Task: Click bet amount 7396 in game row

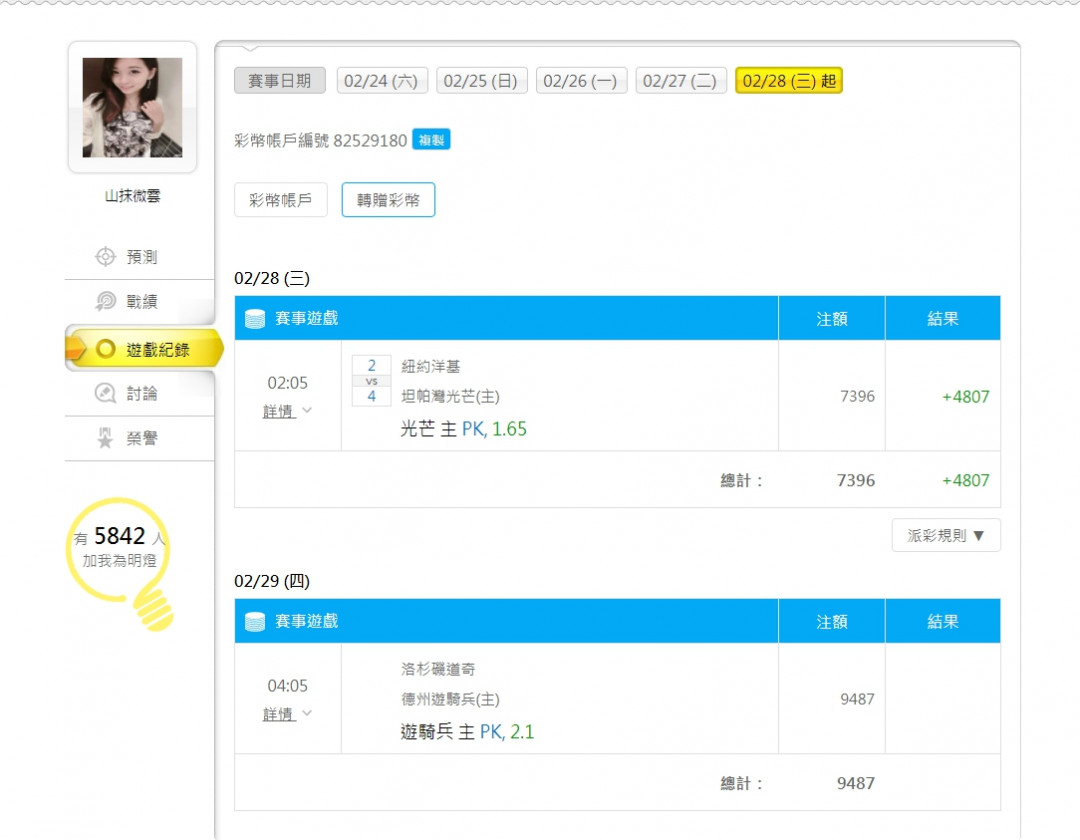Action: pos(857,397)
